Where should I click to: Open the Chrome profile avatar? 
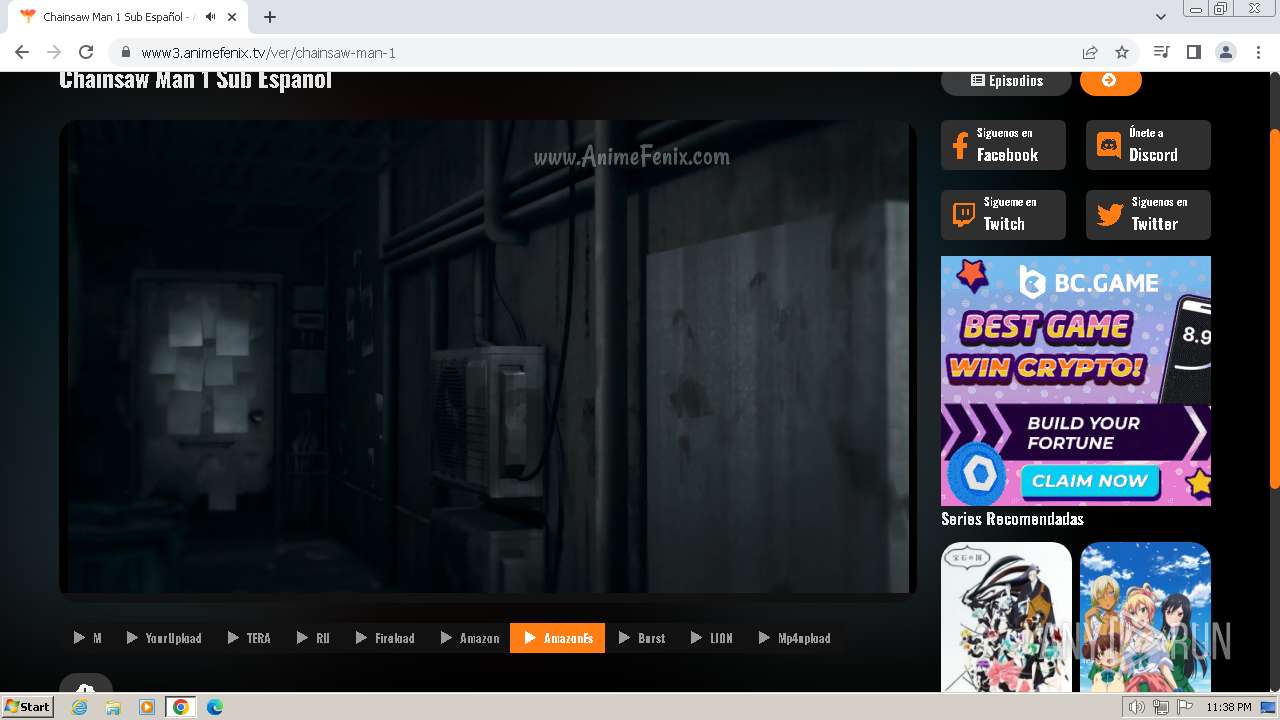tap(1225, 52)
